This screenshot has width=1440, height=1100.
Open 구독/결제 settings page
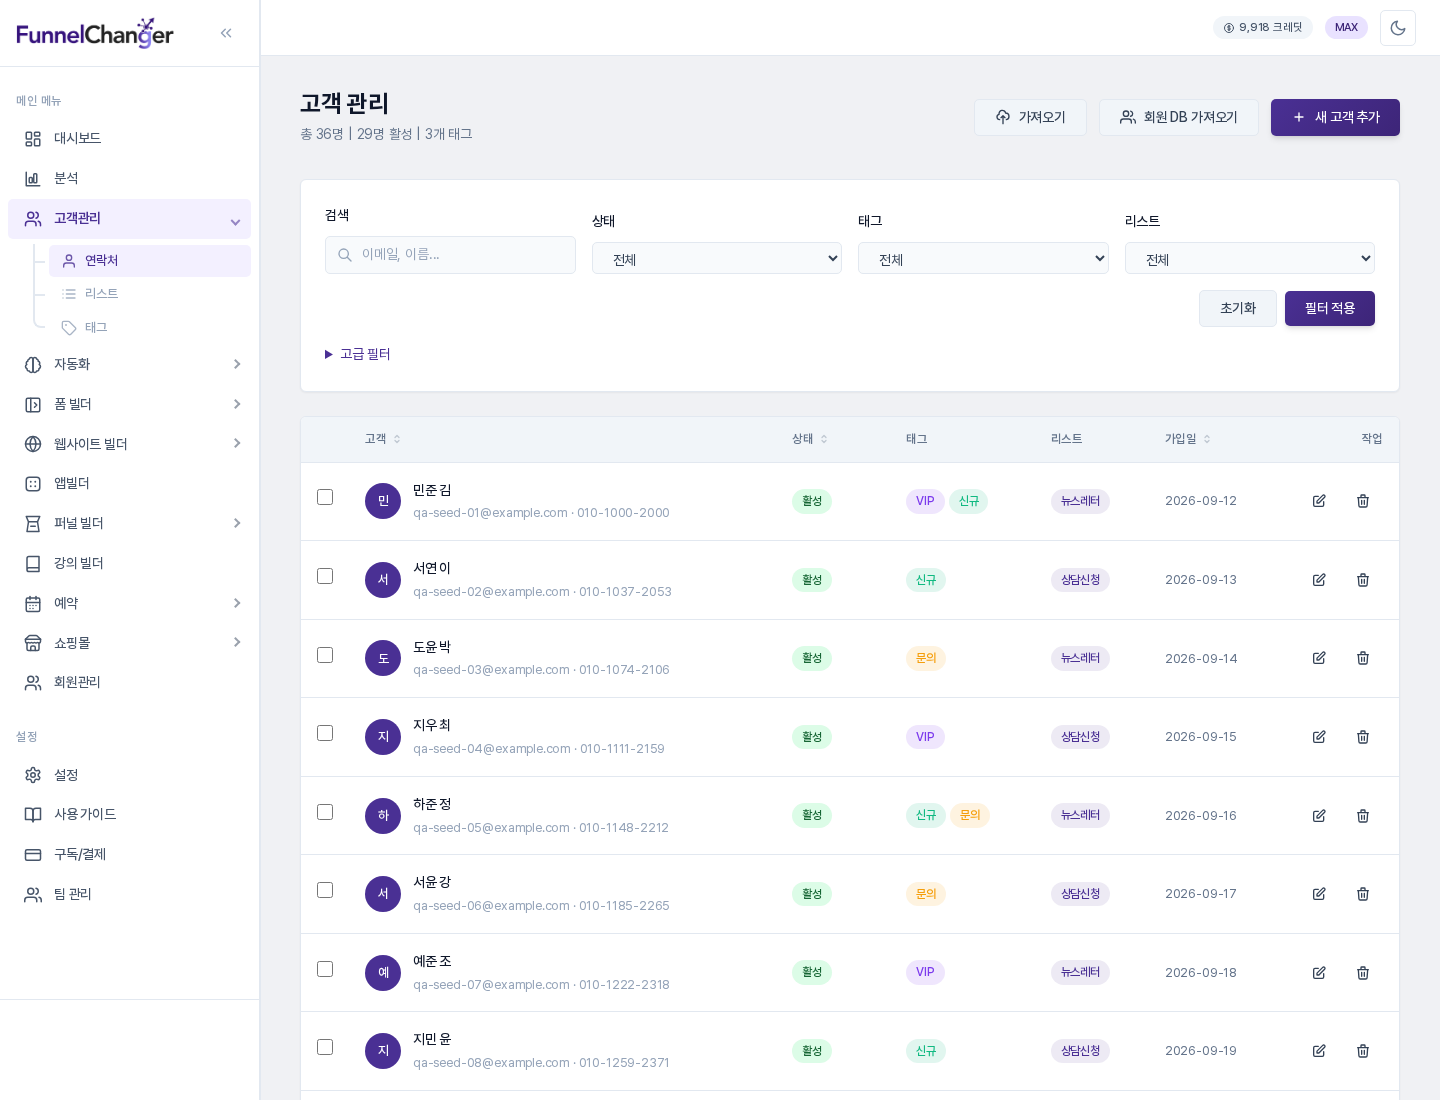pos(130,855)
